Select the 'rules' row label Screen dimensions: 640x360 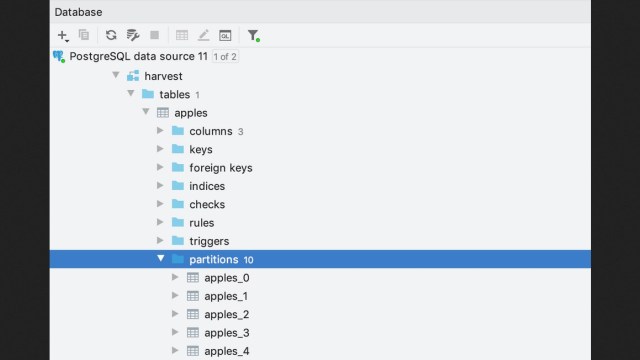(202, 223)
